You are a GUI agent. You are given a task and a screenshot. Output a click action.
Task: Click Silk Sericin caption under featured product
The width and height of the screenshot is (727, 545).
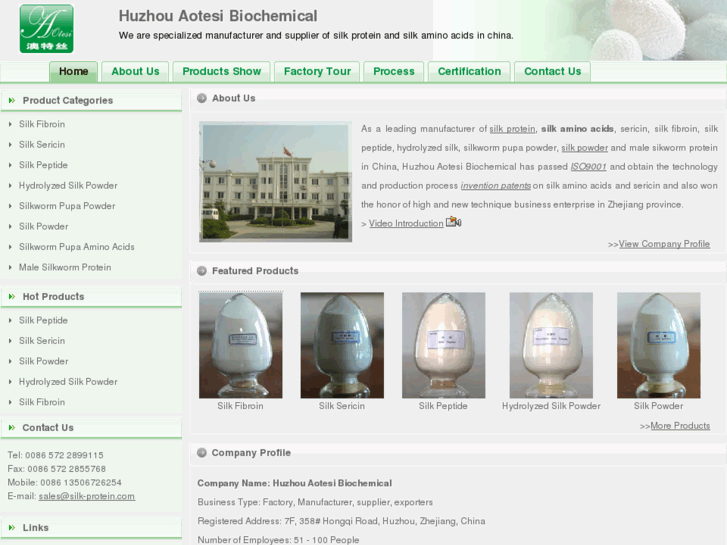[x=342, y=406]
